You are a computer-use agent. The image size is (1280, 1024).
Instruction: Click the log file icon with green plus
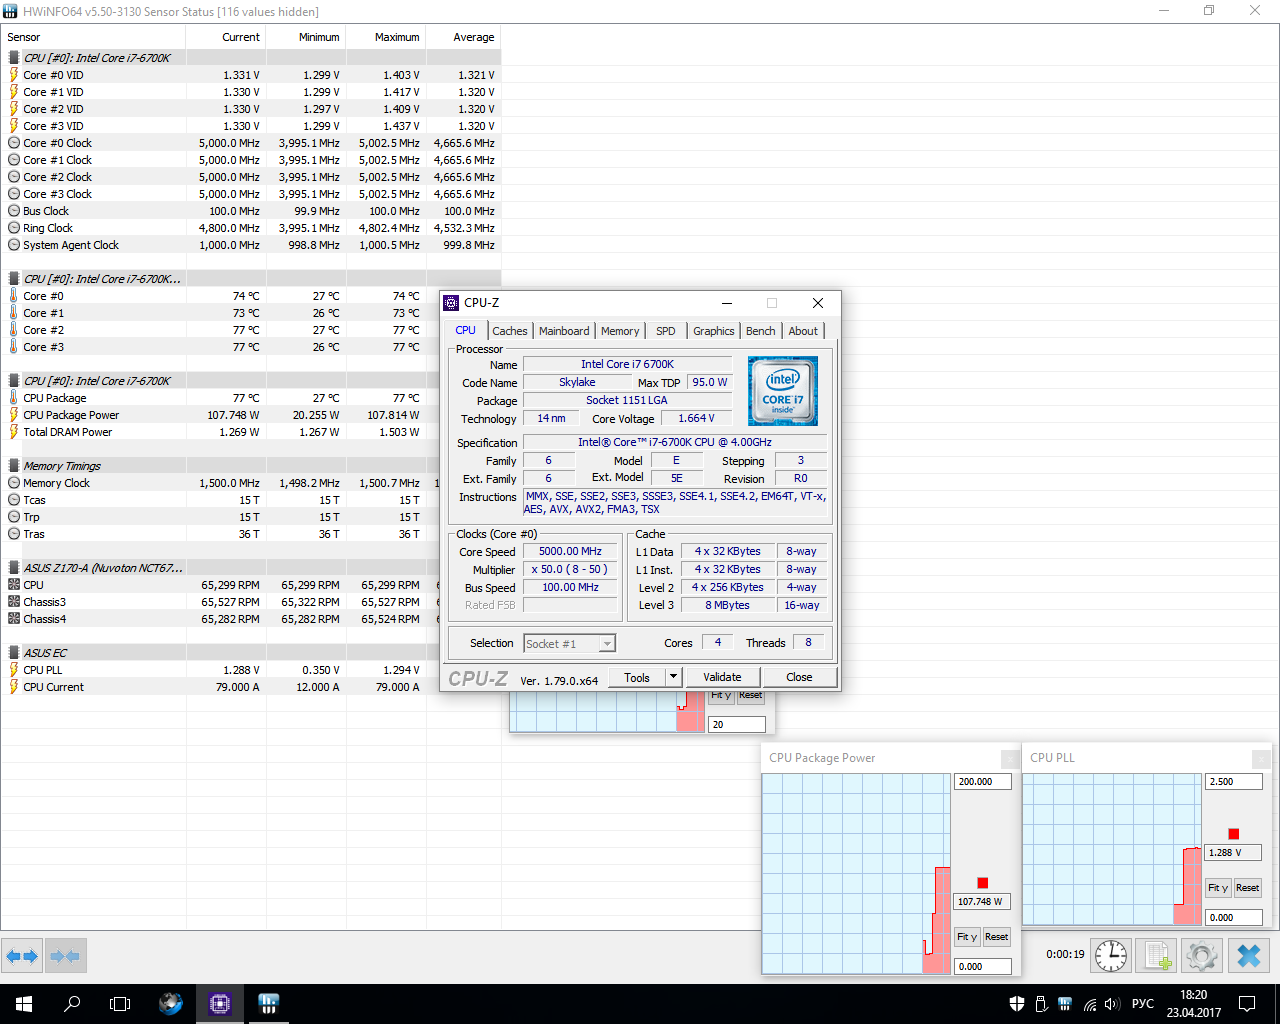point(1157,955)
